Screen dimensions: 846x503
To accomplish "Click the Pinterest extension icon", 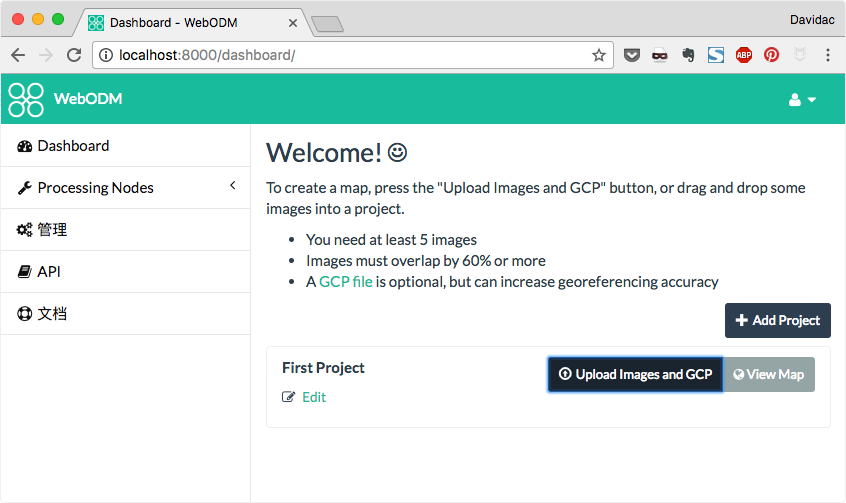I will [772, 55].
